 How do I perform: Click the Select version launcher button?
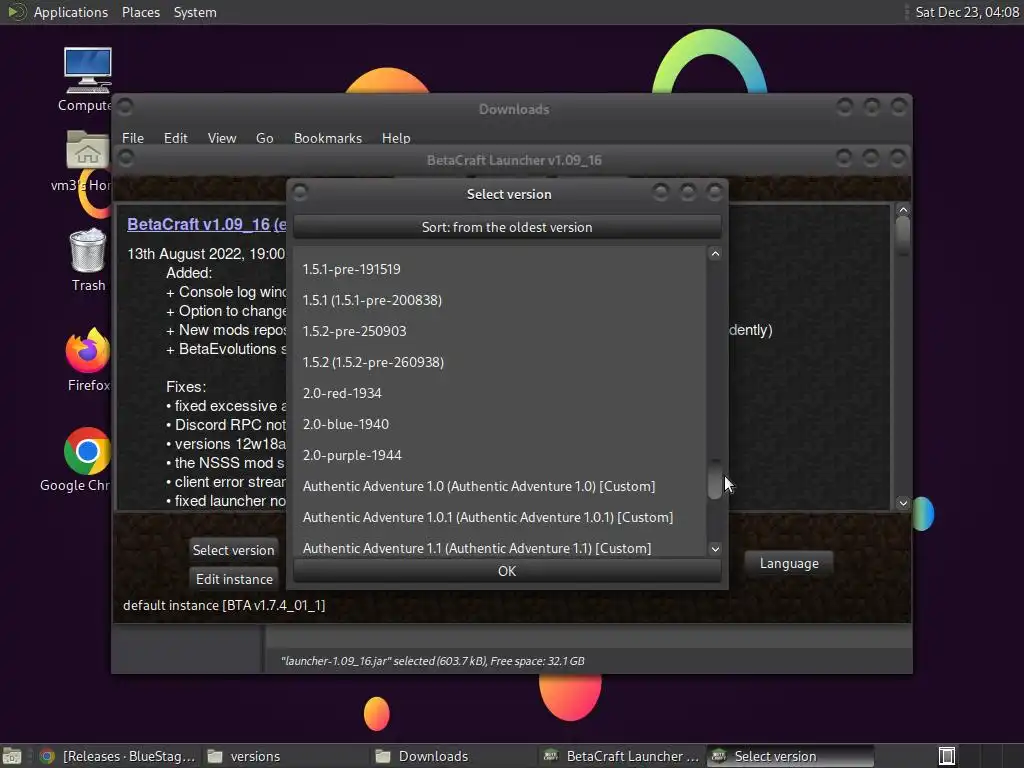point(233,550)
